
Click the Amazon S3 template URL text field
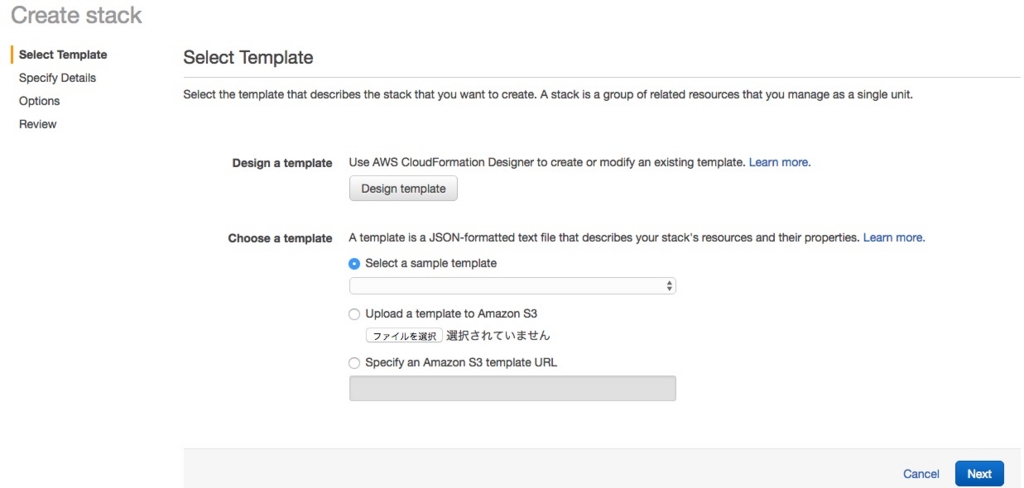point(512,388)
